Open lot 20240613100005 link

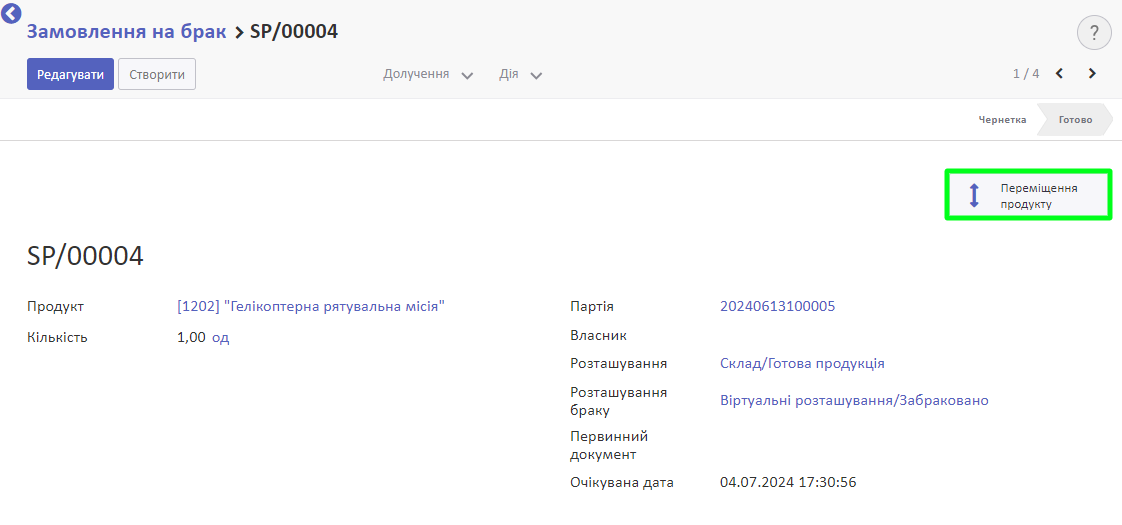pos(777,306)
